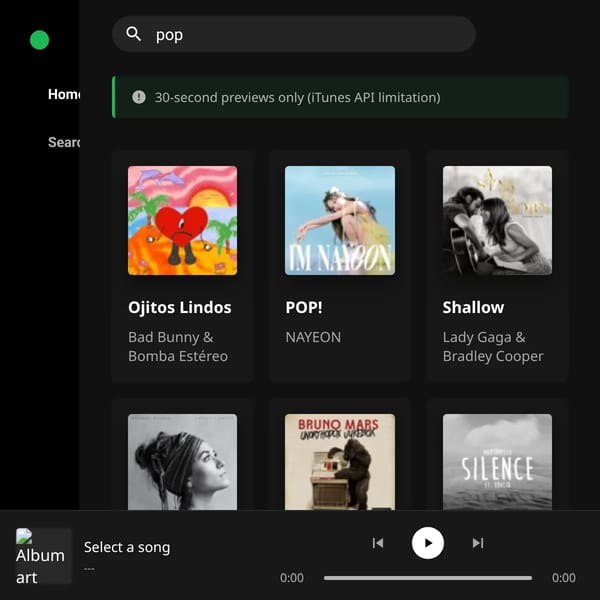Image resolution: width=600 pixels, height=600 pixels.
Task: Open the IM NAYEON album cover
Action: tap(340, 220)
